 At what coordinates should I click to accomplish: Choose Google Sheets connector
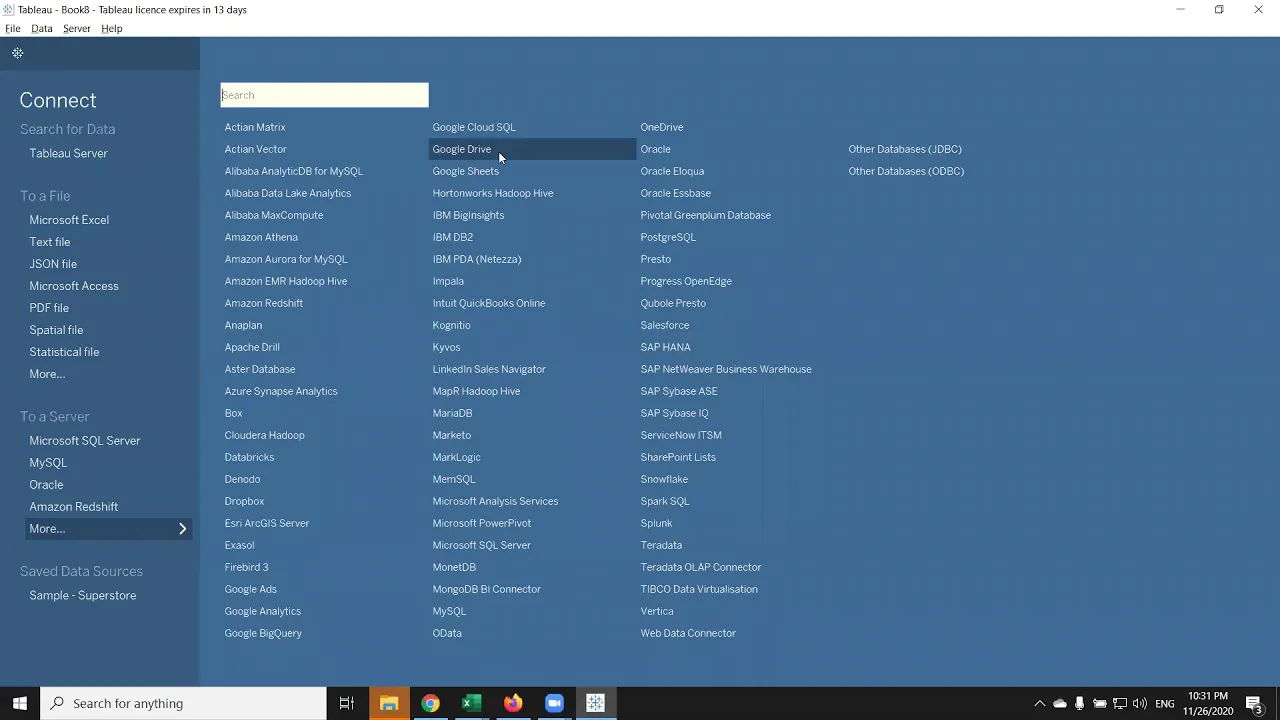pyautogui.click(x=466, y=171)
